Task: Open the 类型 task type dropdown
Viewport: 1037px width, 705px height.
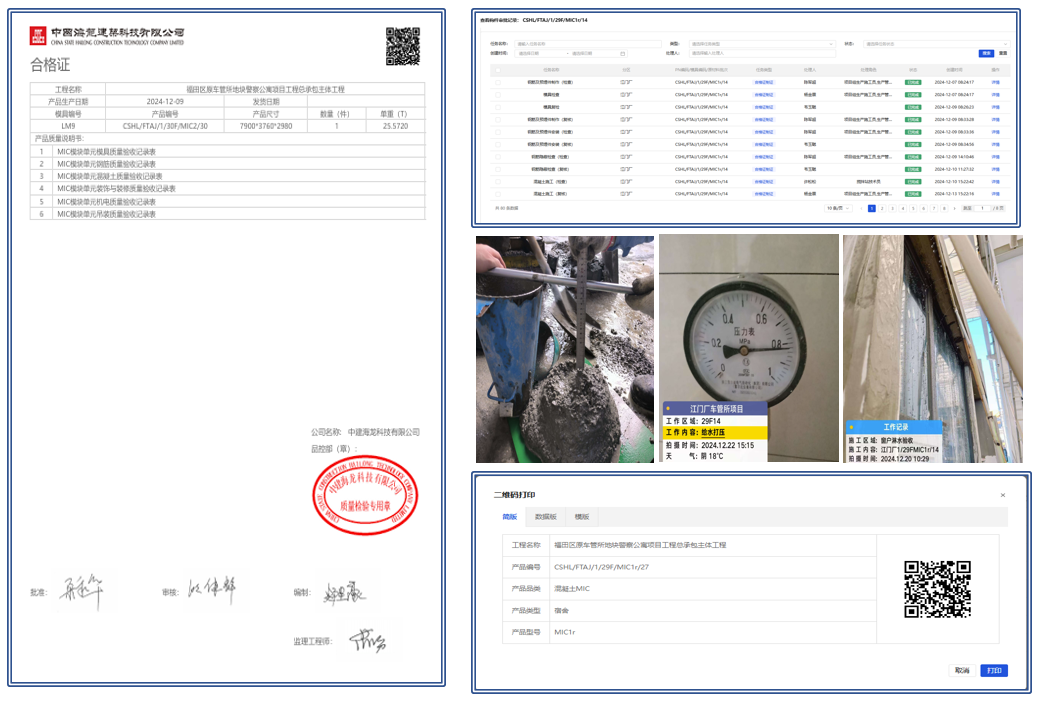Action: point(762,44)
